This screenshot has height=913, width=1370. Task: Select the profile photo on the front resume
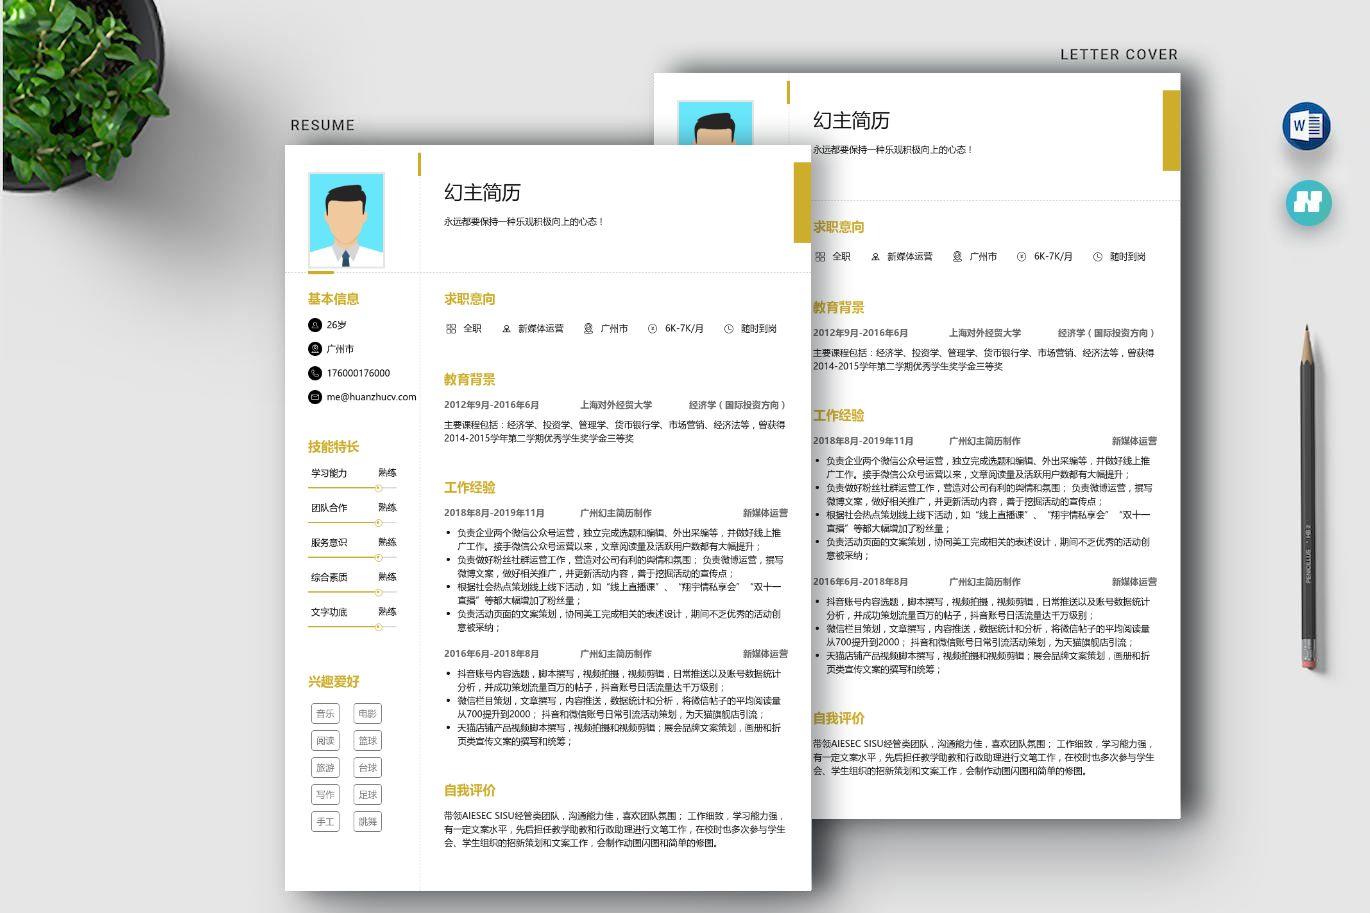[x=346, y=220]
